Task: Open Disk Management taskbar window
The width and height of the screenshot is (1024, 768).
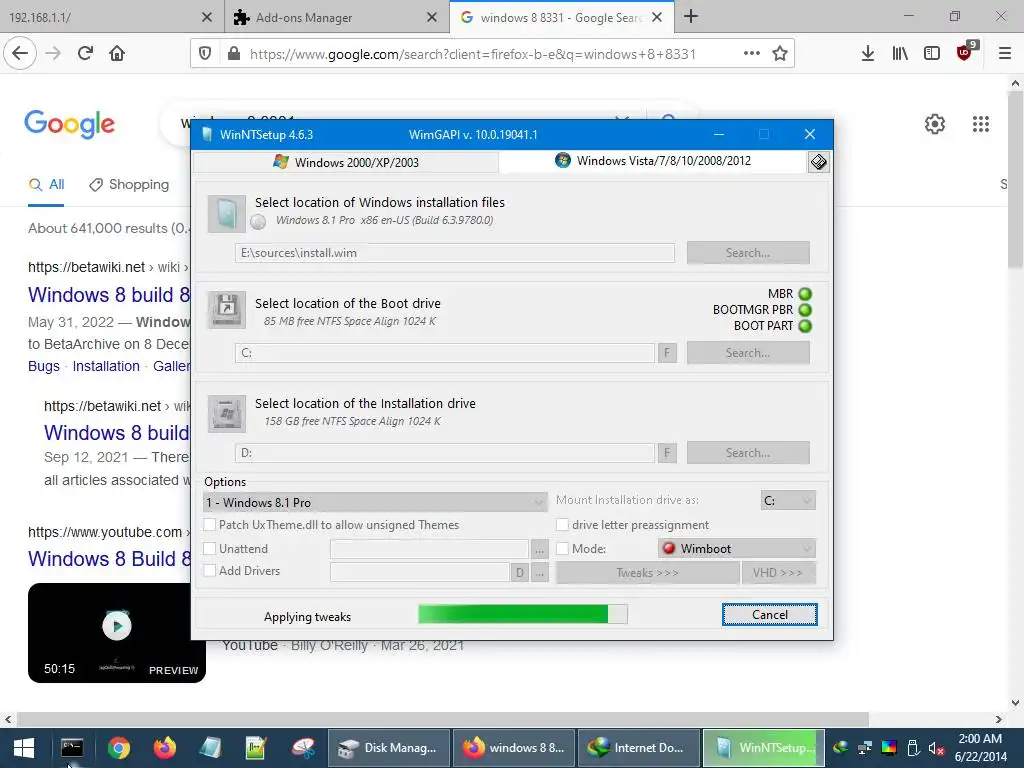Action: 389,748
